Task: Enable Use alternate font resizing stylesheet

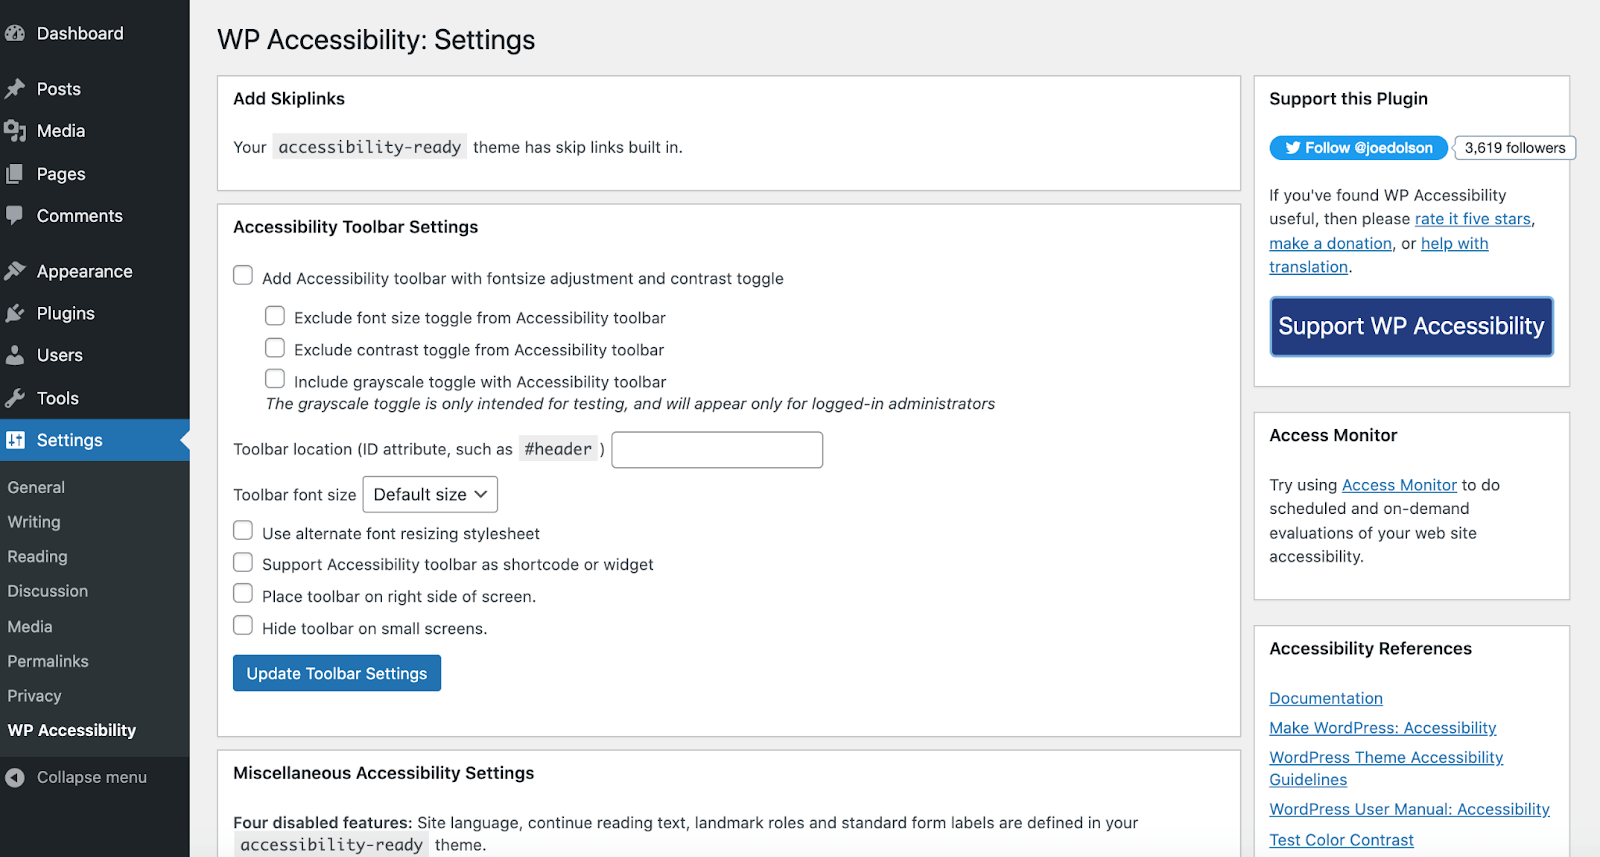Action: point(243,530)
